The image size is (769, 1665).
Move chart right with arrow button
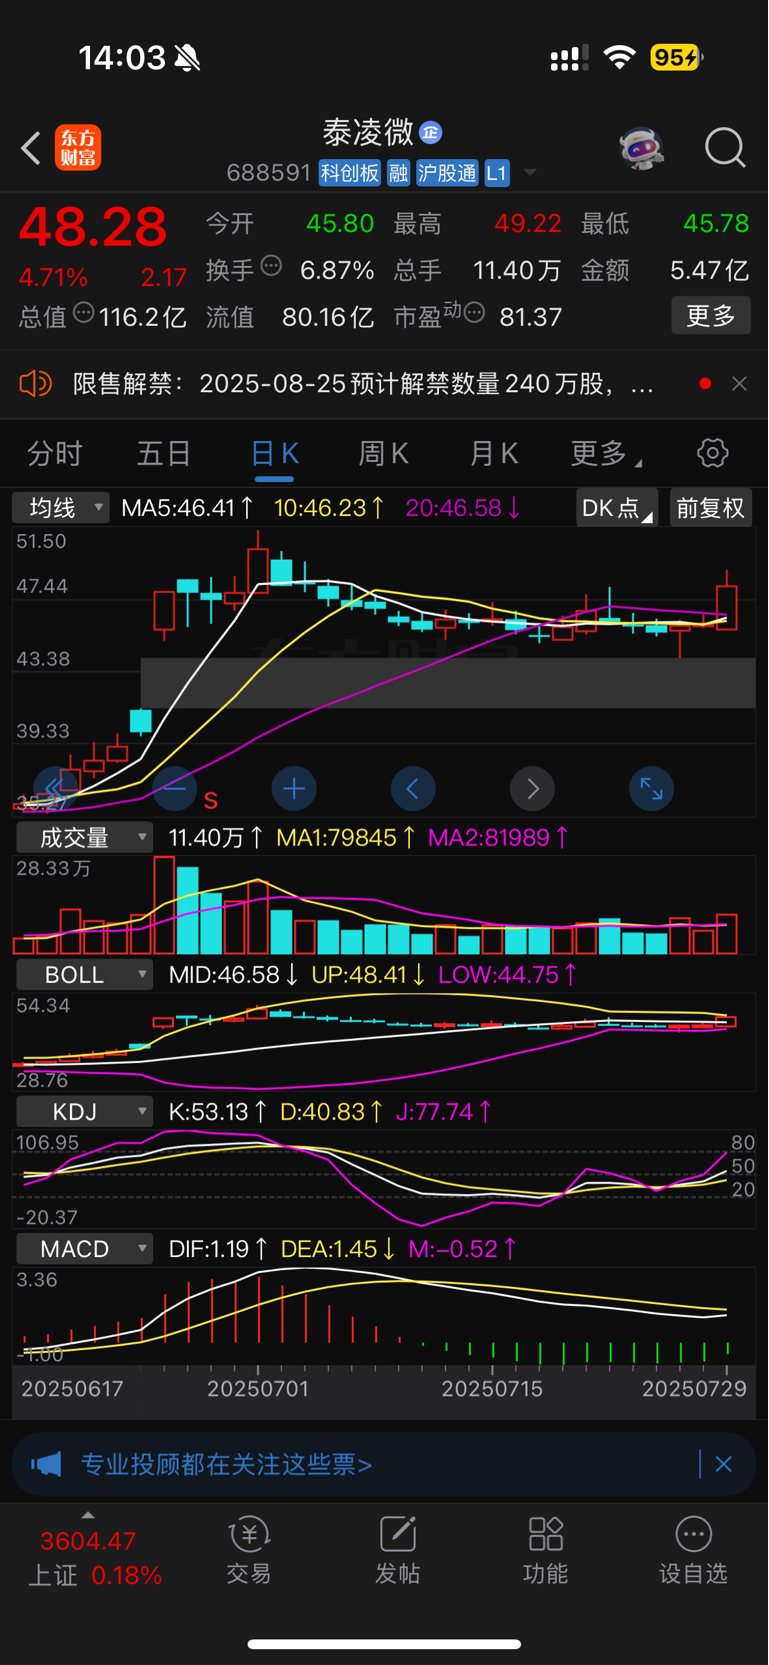(x=532, y=789)
